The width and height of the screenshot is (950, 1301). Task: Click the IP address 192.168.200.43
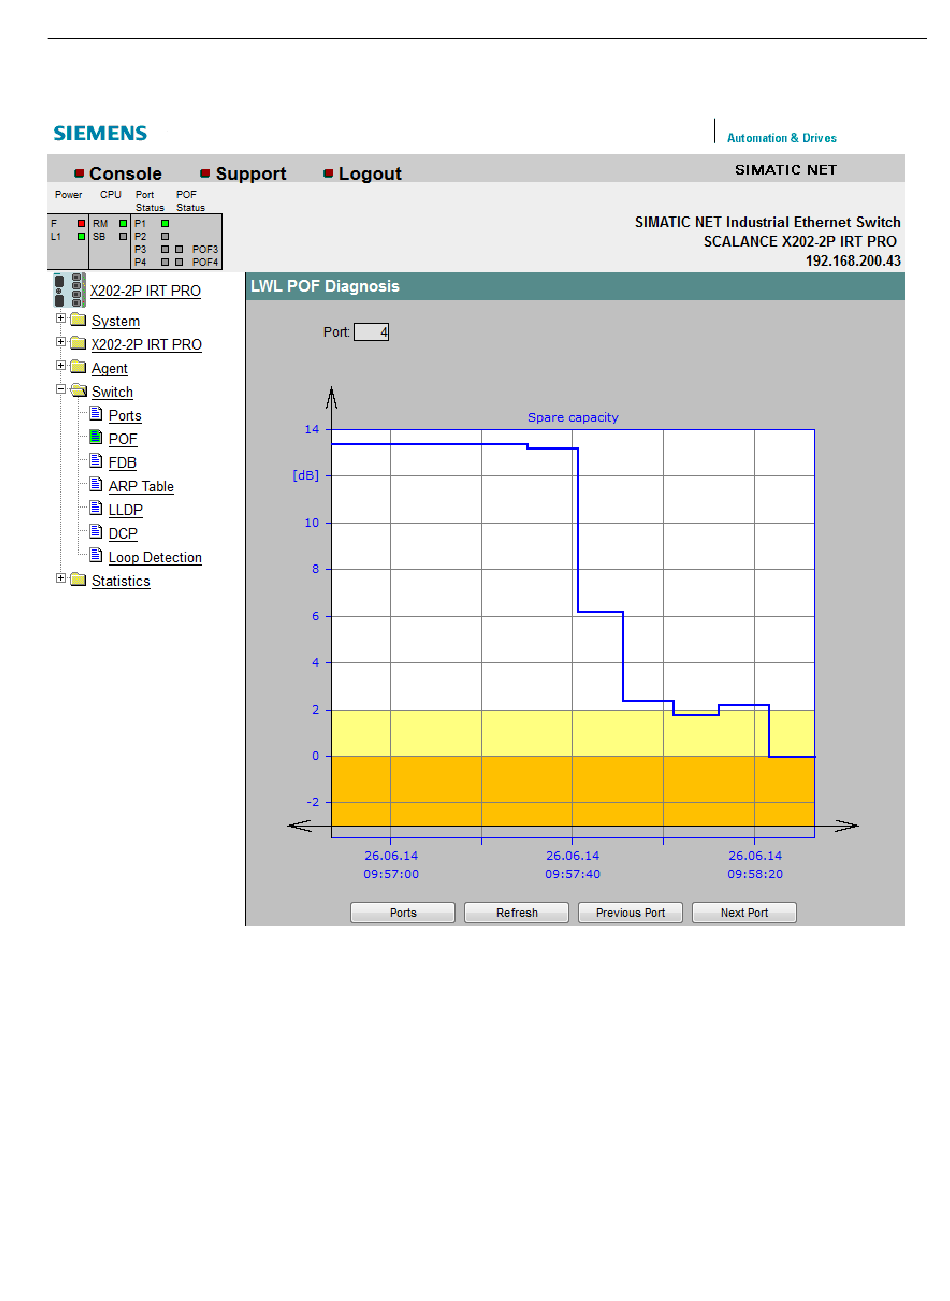point(853,261)
